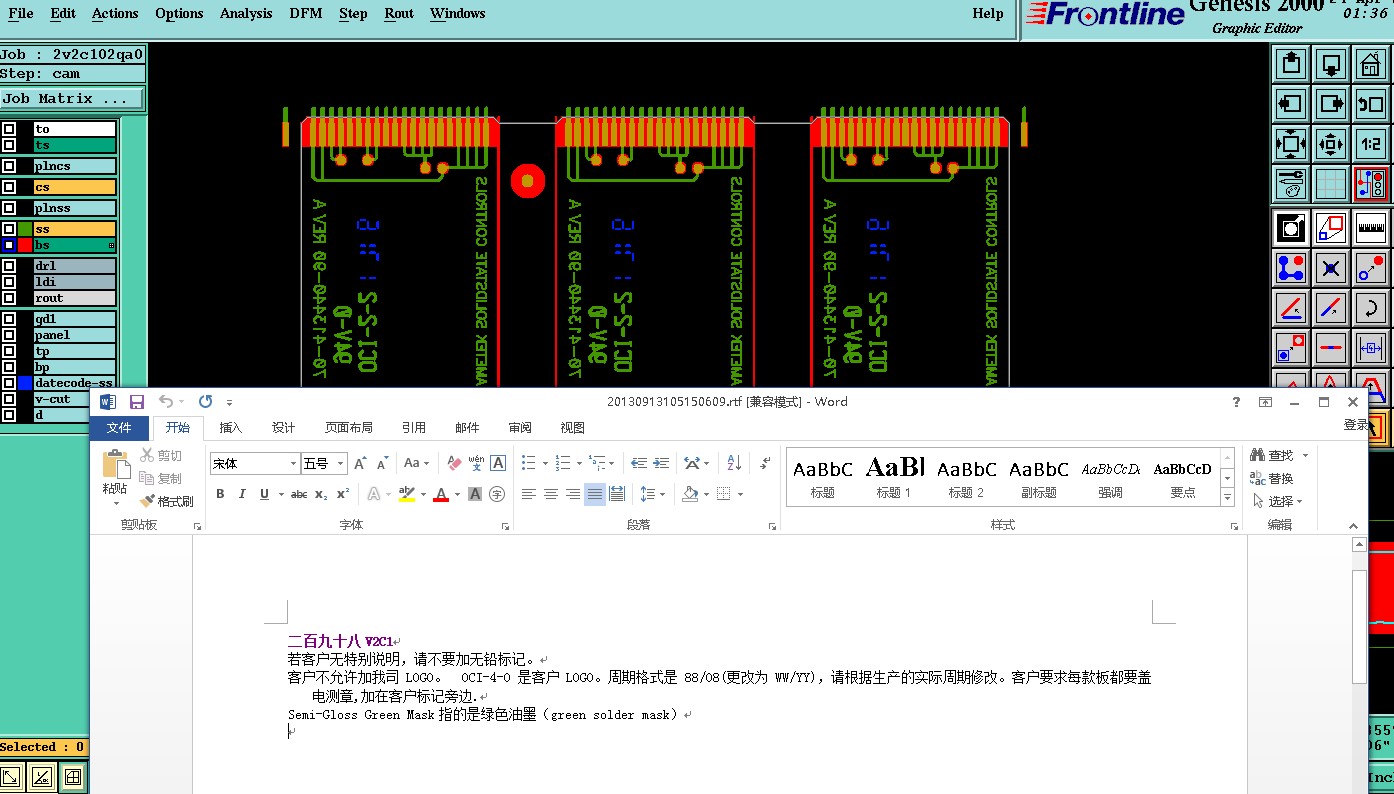1394x794 pixels.
Task: Click the zoom-in contract arrows icon
Action: click(x=1330, y=144)
